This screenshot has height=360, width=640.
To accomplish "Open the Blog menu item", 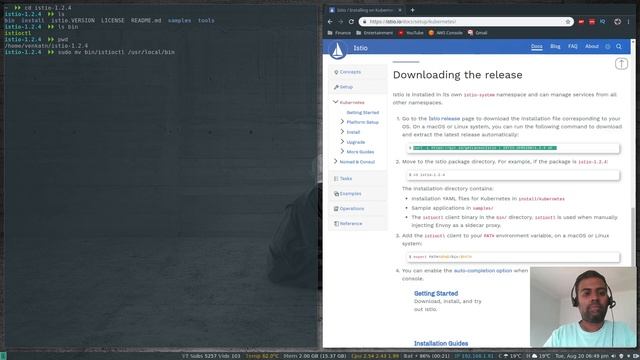I will (555, 47).
